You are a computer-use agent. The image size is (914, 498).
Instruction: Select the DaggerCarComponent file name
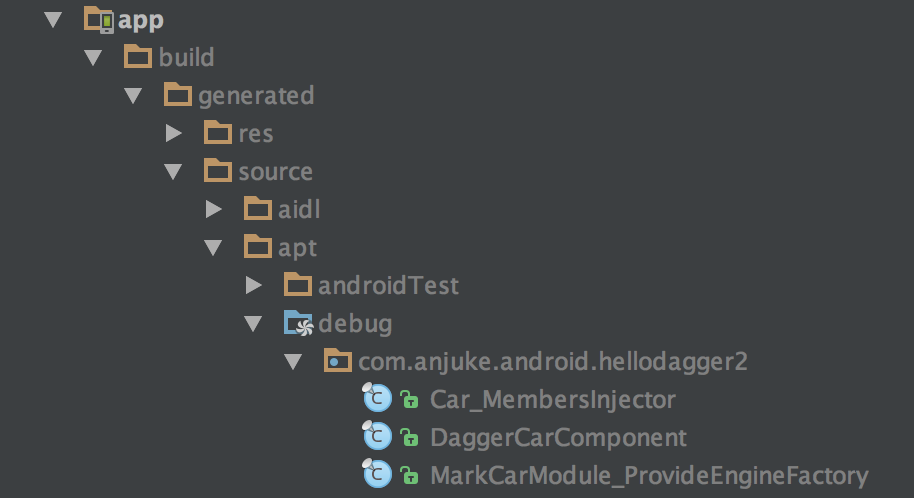point(558,437)
